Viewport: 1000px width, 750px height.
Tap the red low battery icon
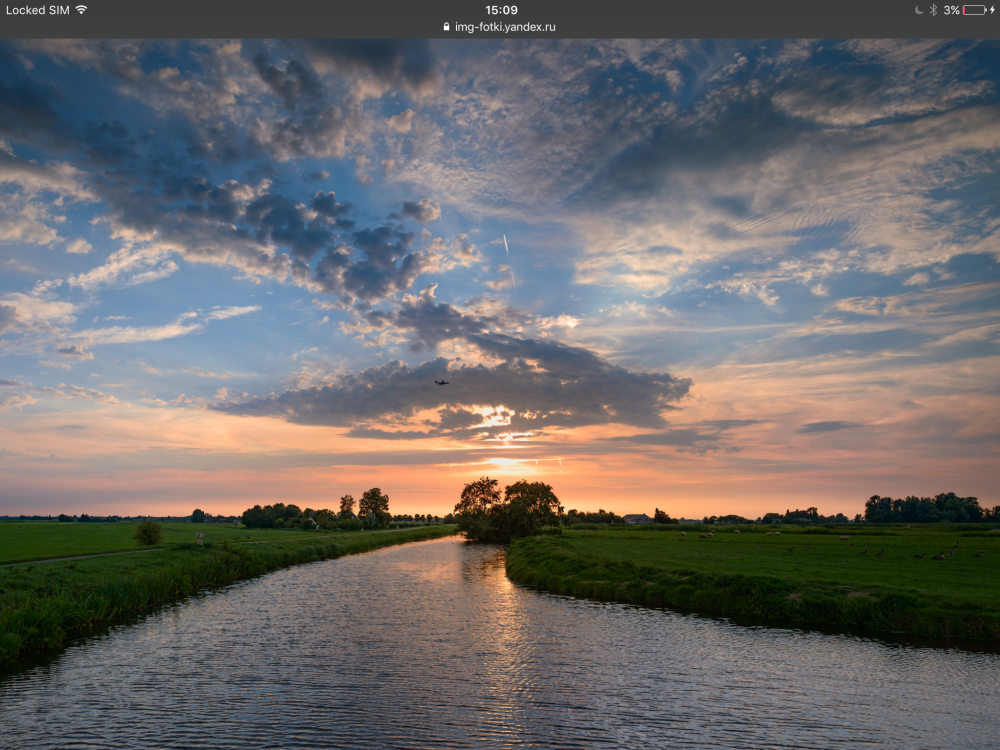coord(974,10)
